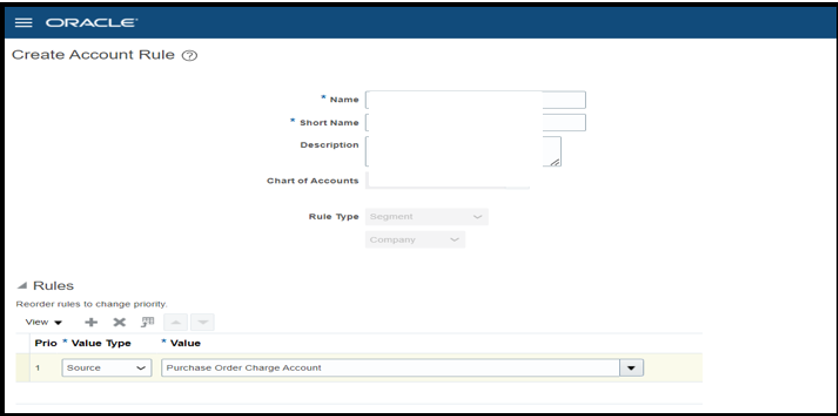Open the Source value type dropdown
The width and height of the screenshot is (838, 416).
coord(105,368)
